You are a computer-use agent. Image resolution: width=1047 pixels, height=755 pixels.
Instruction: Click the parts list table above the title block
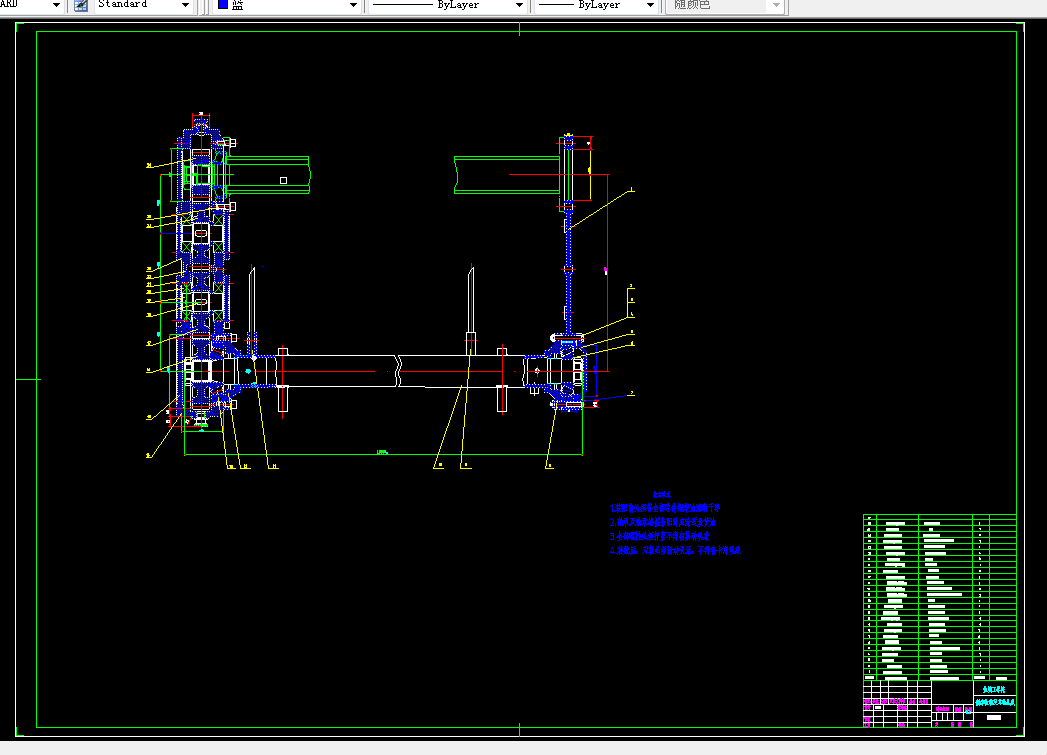(939, 595)
